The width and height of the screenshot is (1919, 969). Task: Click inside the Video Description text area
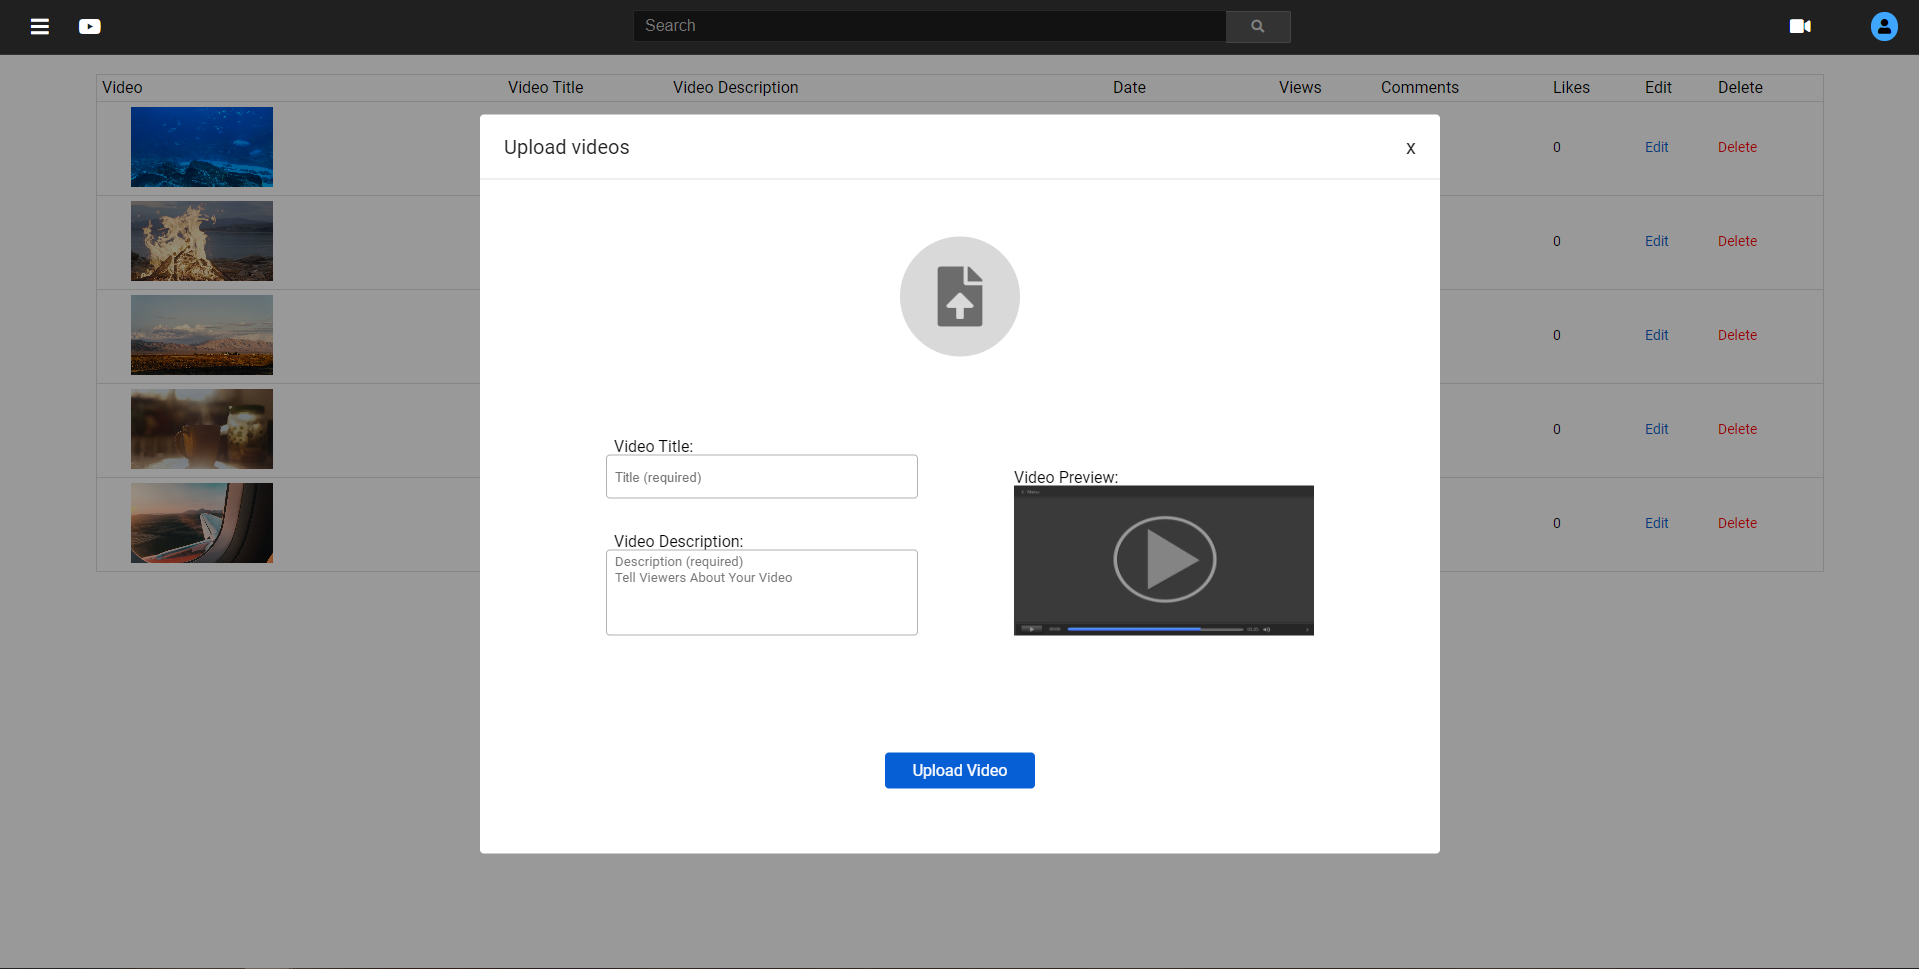pyautogui.click(x=761, y=592)
